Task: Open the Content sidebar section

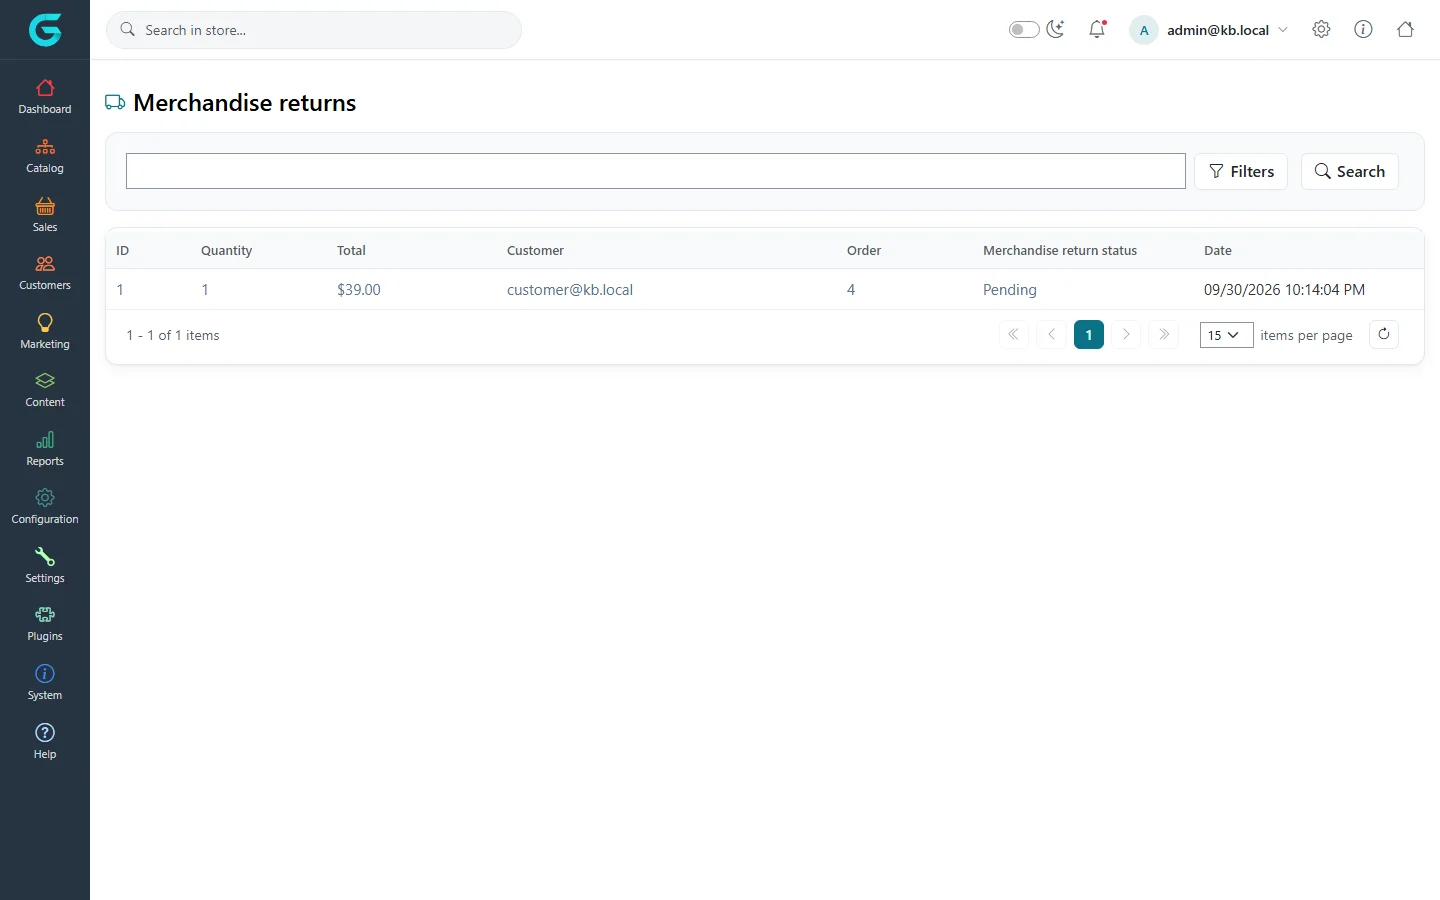Action: click(x=45, y=390)
